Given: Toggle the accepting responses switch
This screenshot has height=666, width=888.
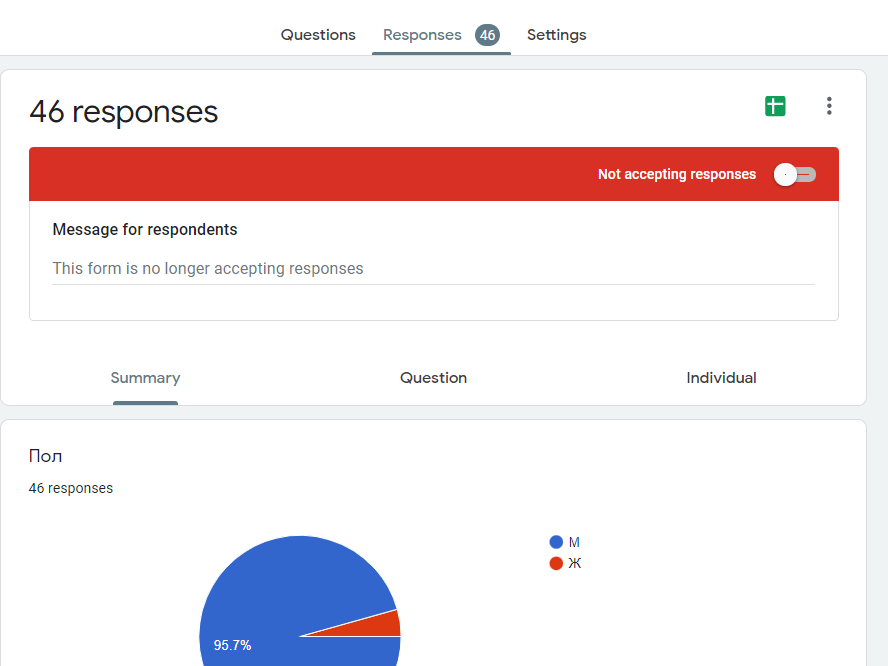Looking at the screenshot, I should click(x=795, y=174).
